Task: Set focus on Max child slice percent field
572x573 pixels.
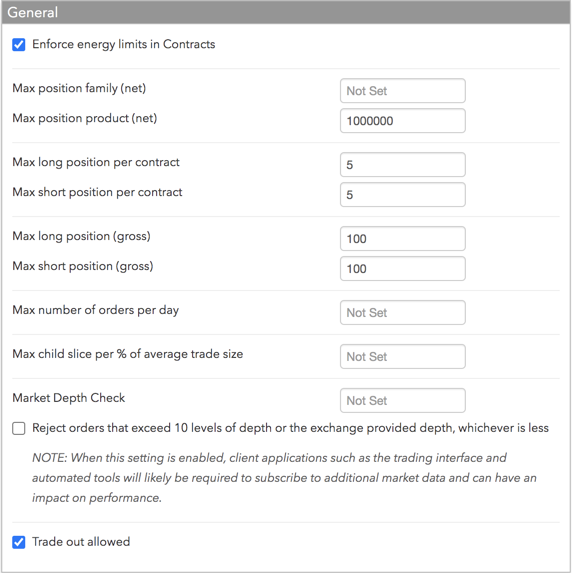Action: 403,356
